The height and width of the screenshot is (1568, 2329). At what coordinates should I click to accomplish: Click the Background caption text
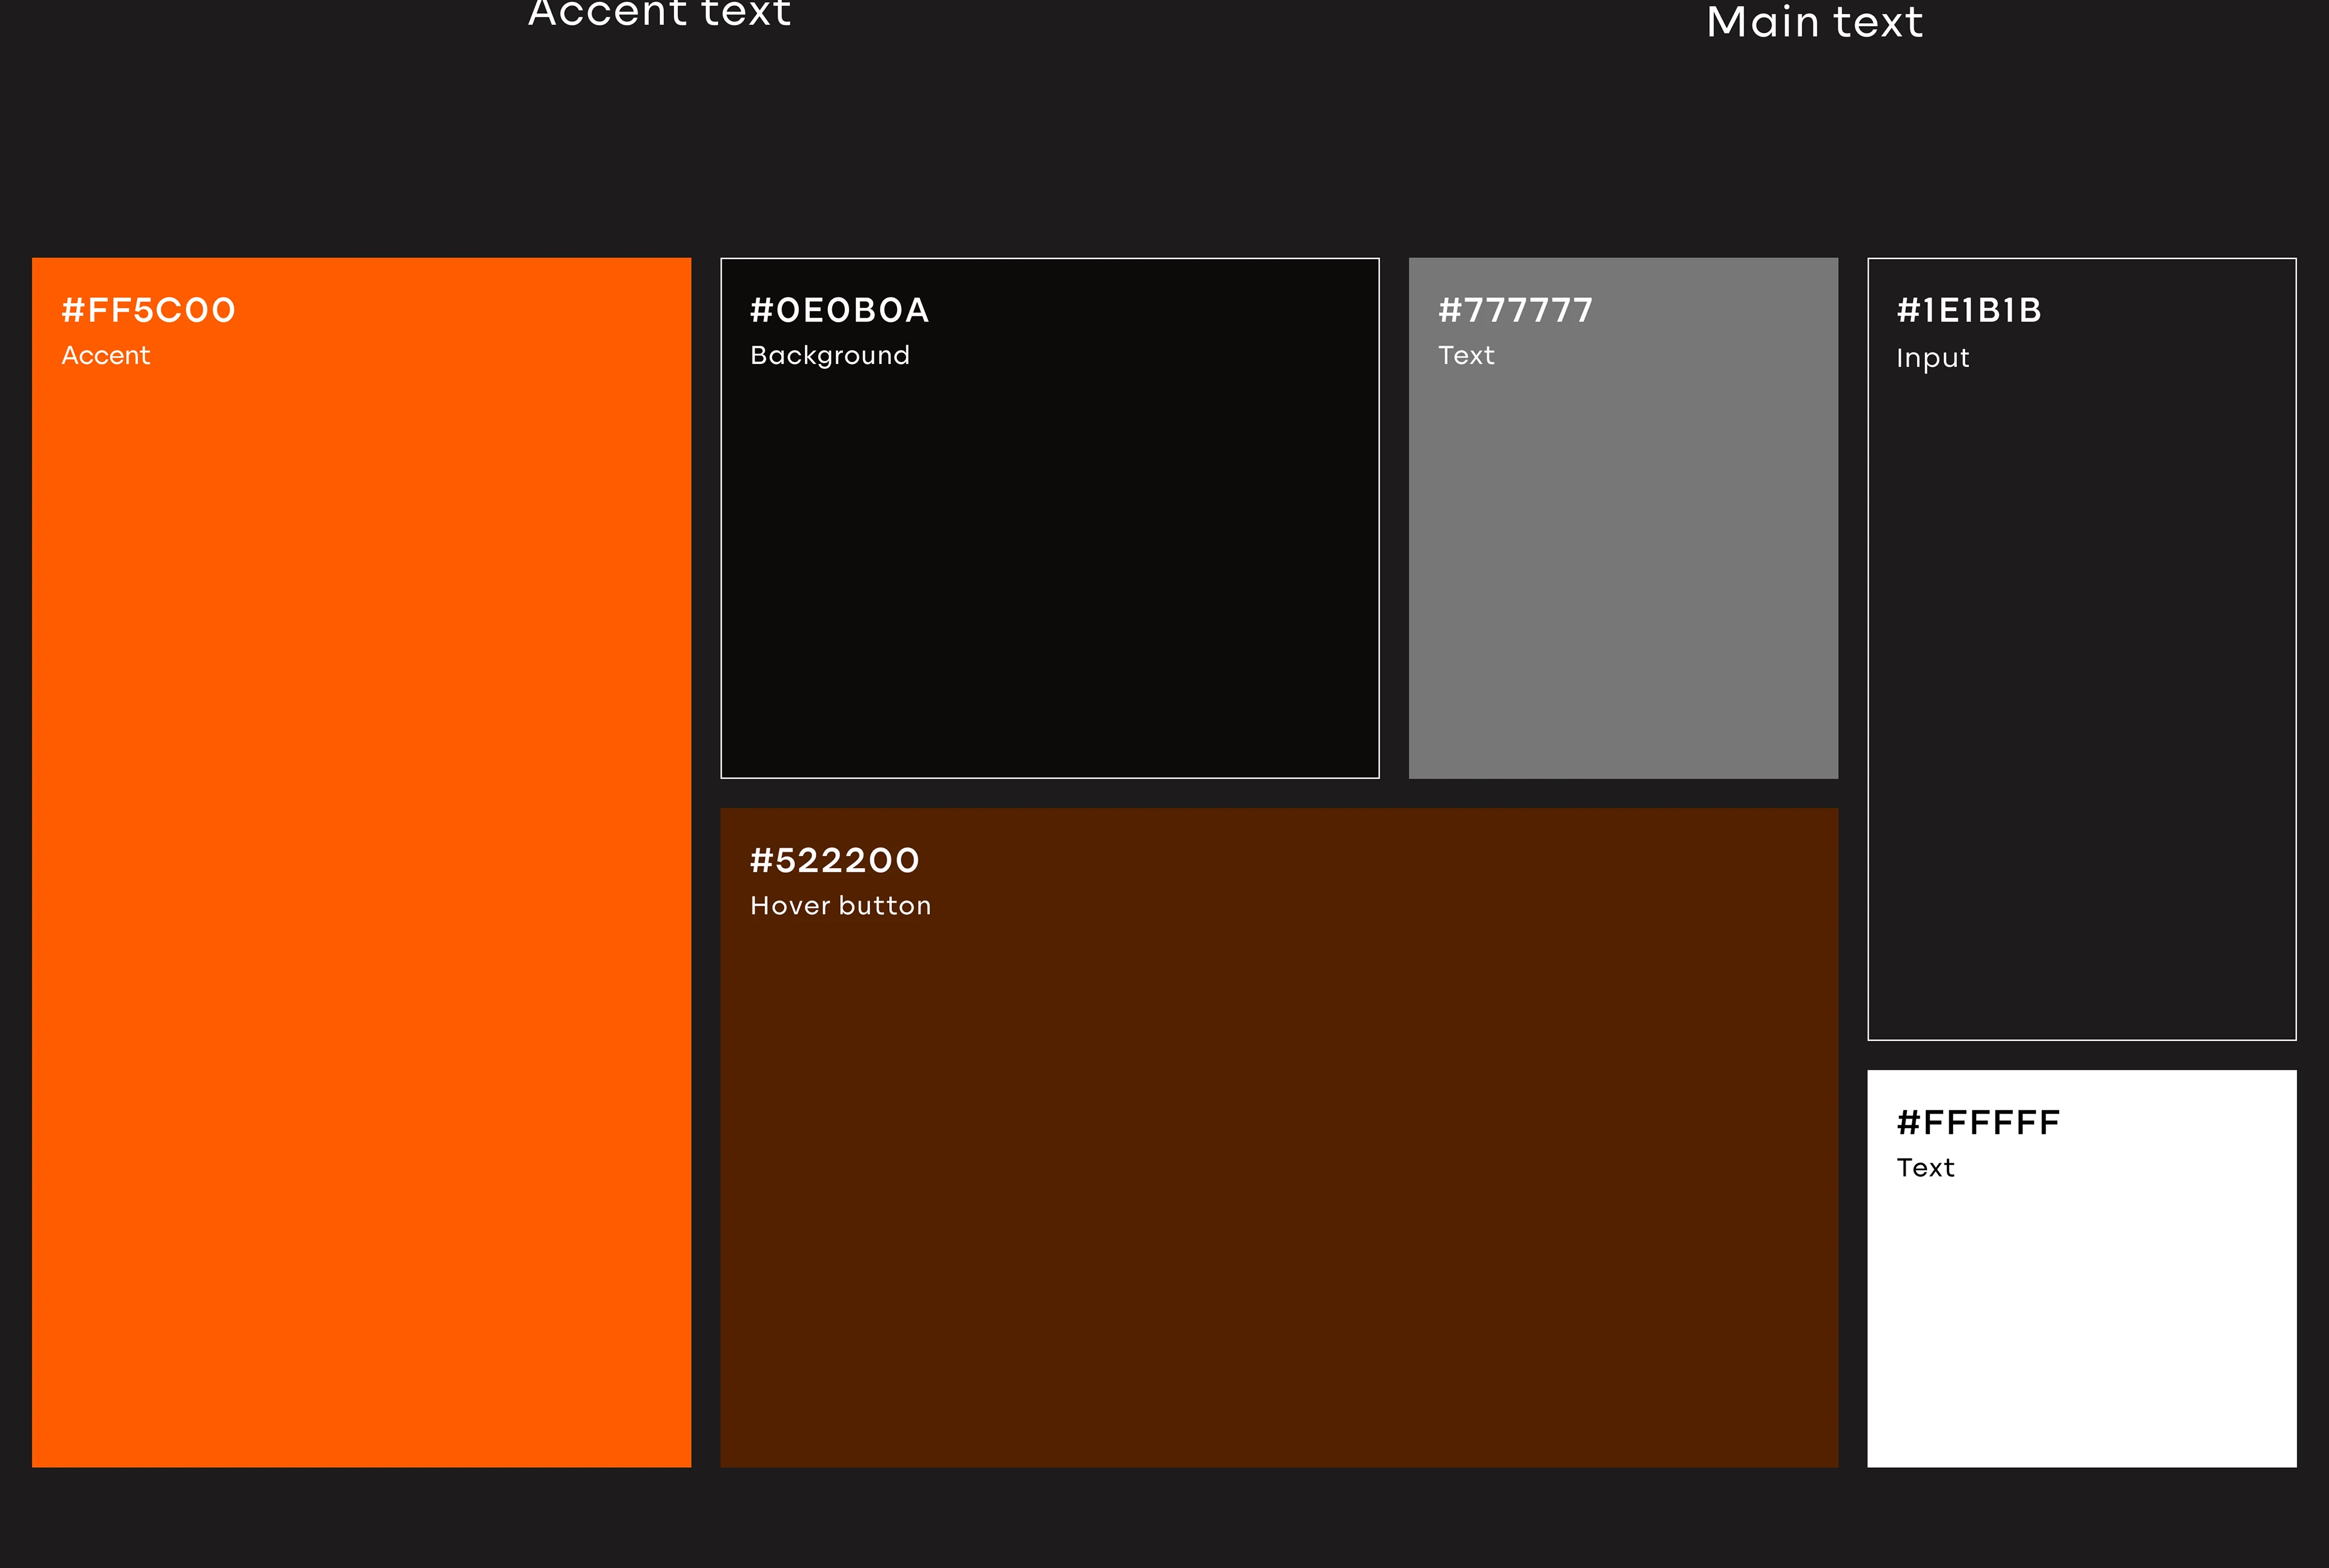(x=829, y=355)
